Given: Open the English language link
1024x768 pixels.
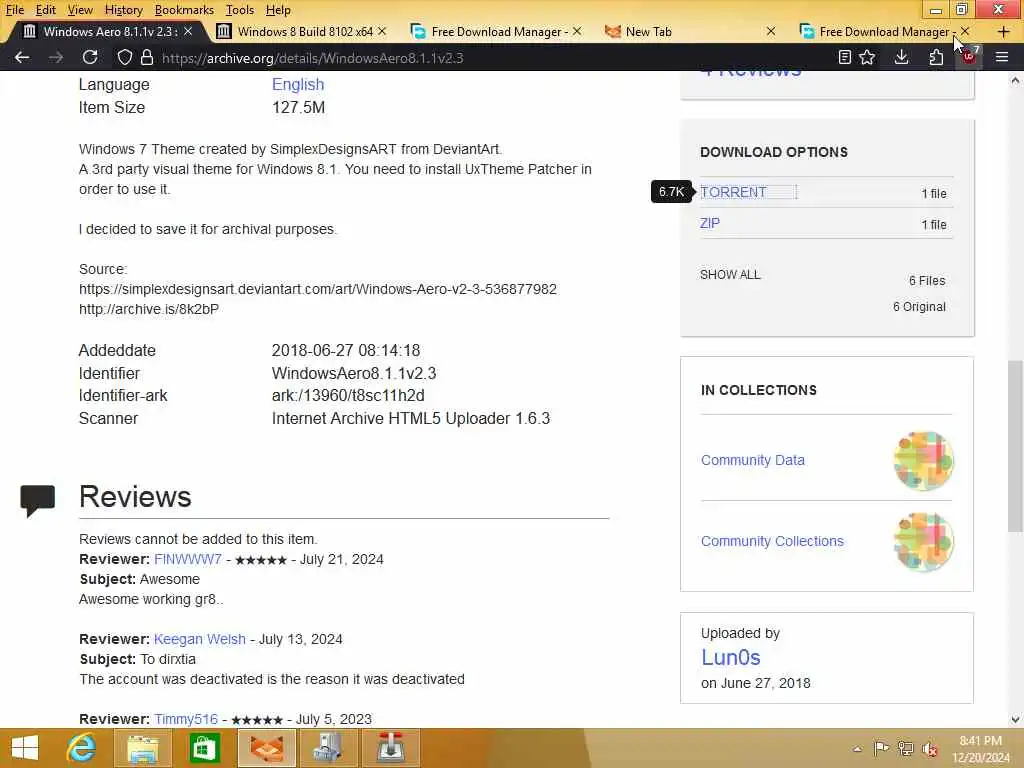Looking at the screenshot, I should (298, 84).
